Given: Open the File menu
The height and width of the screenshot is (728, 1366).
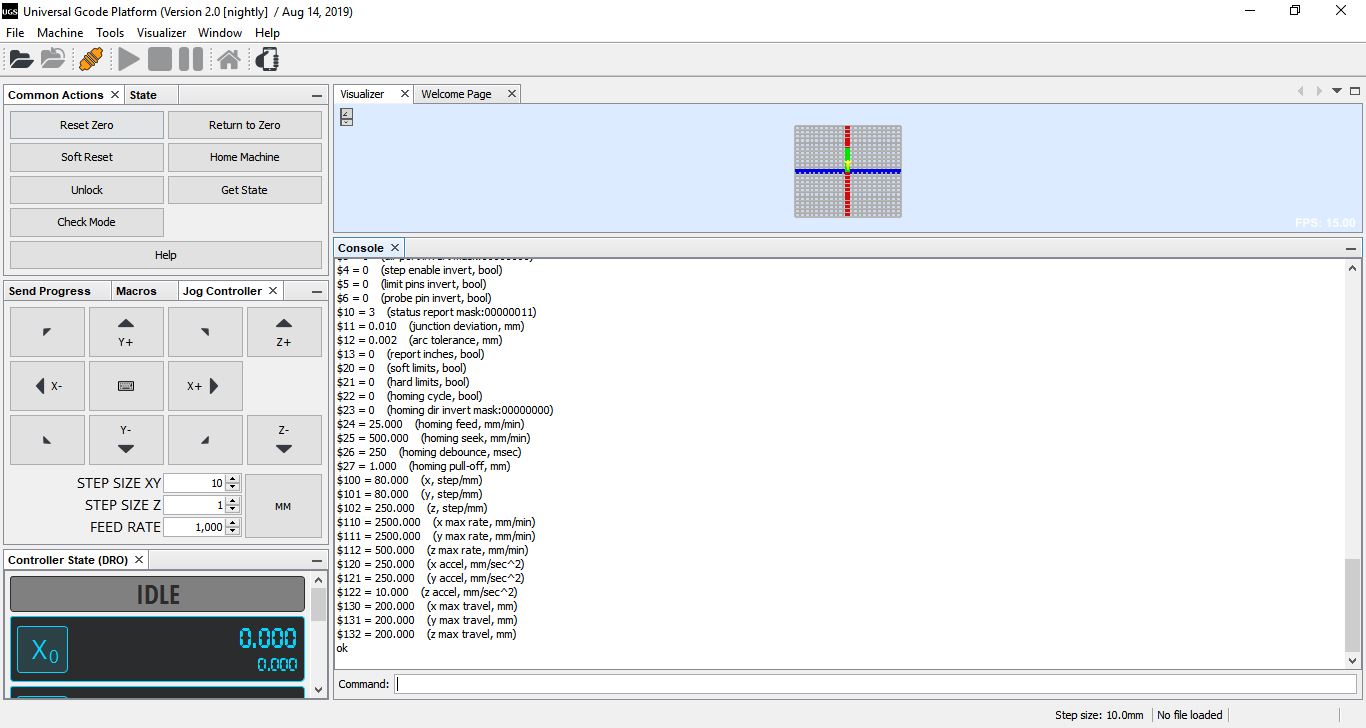Looking at the screenshot, I should (x=15, y=33).
